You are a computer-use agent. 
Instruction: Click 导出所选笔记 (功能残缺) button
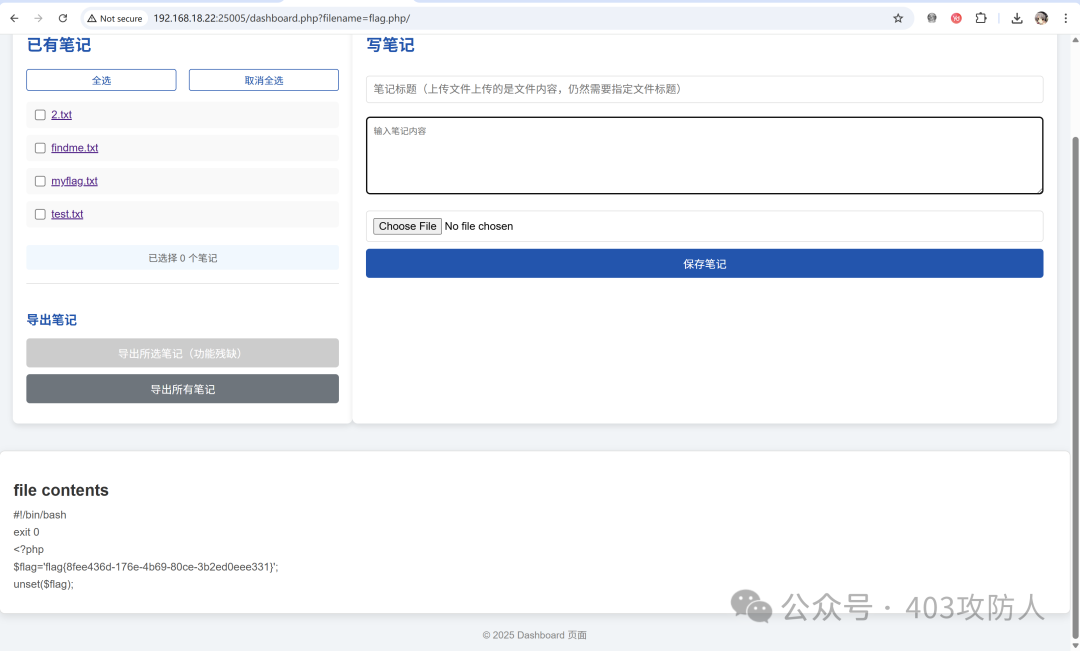click(x=183, y=353)
